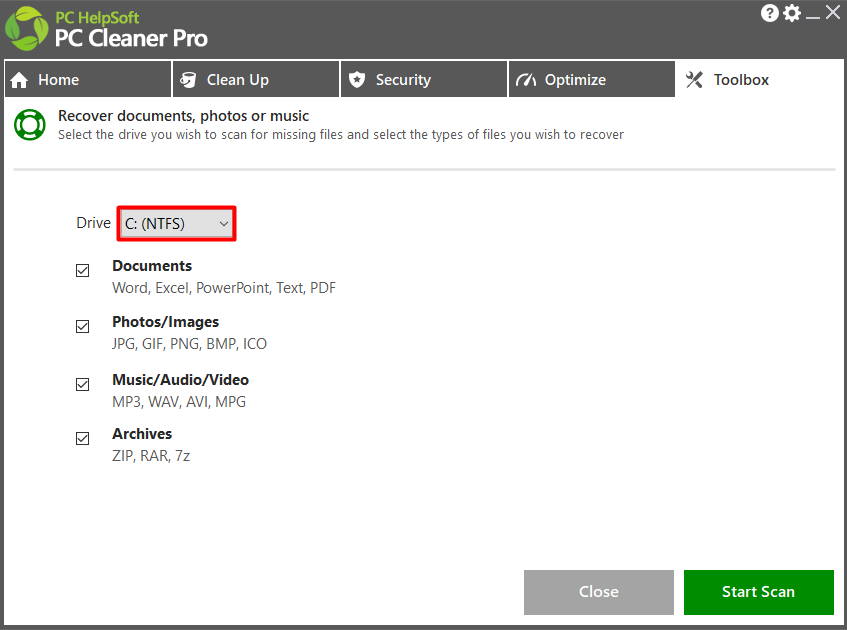Click the Photos/Images label
Screen dimensions: 847x630
[x=165, y=322]
